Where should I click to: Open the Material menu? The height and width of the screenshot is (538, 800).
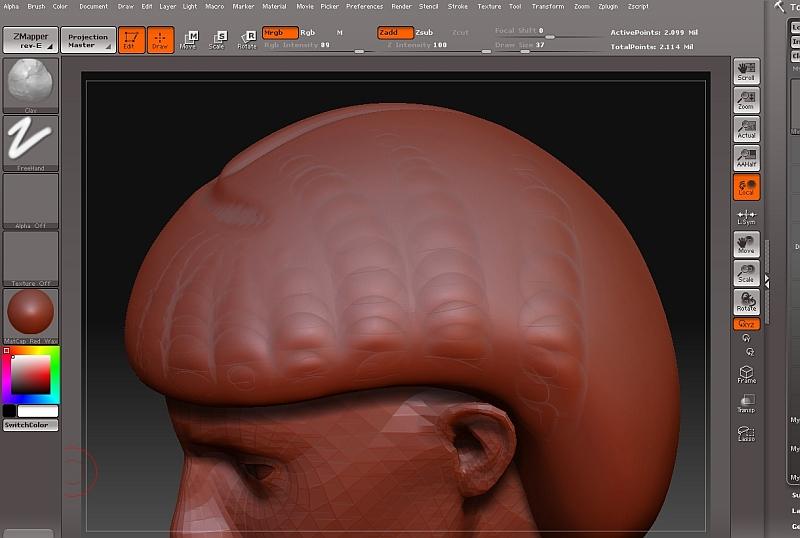point(274,6)
